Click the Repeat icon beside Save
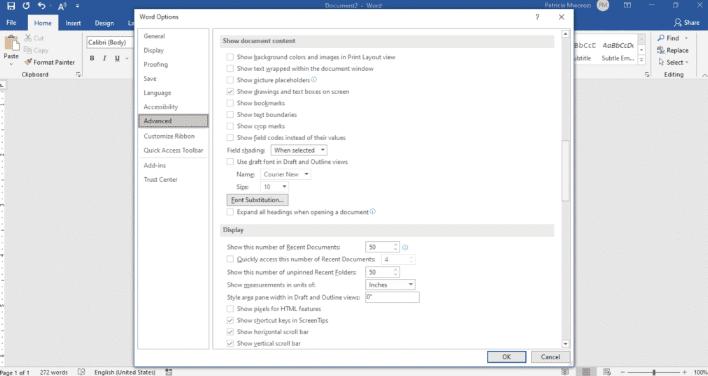708x376 pixels. [x=26, y=6]
